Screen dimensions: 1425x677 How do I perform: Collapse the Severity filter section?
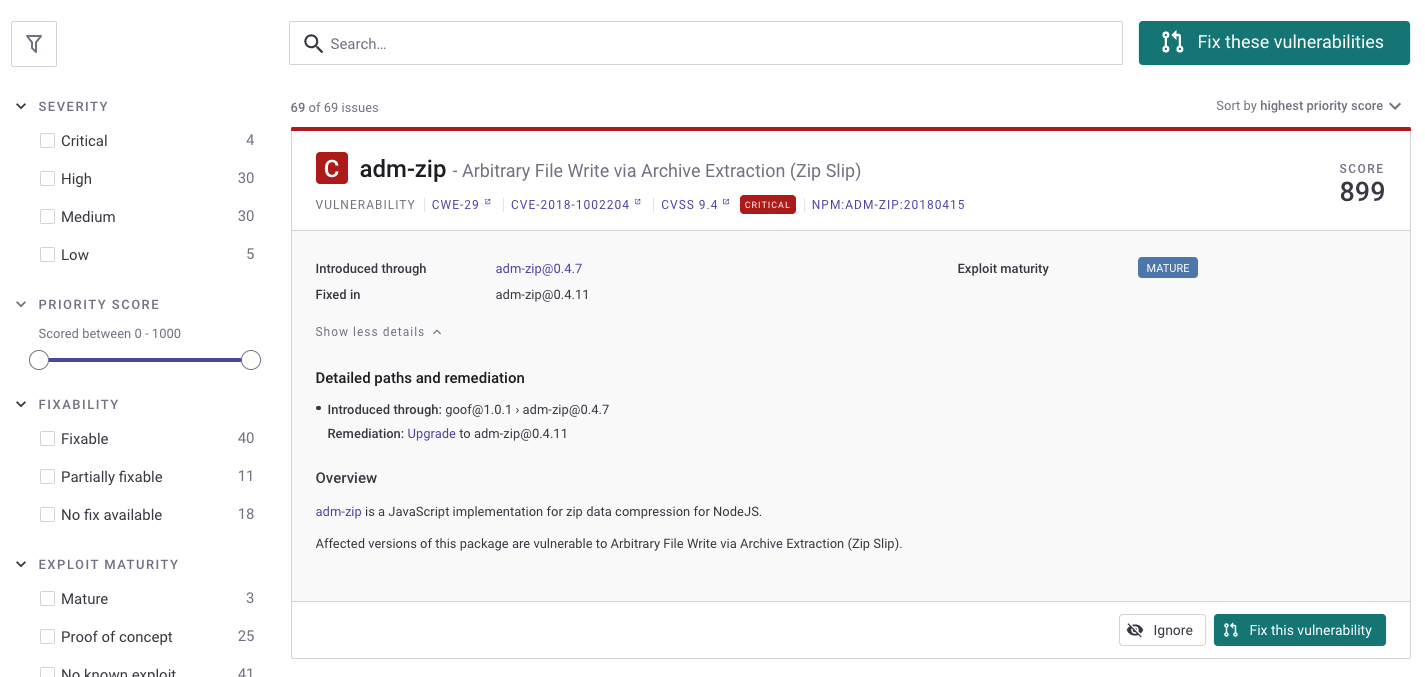tap(21, 106)
